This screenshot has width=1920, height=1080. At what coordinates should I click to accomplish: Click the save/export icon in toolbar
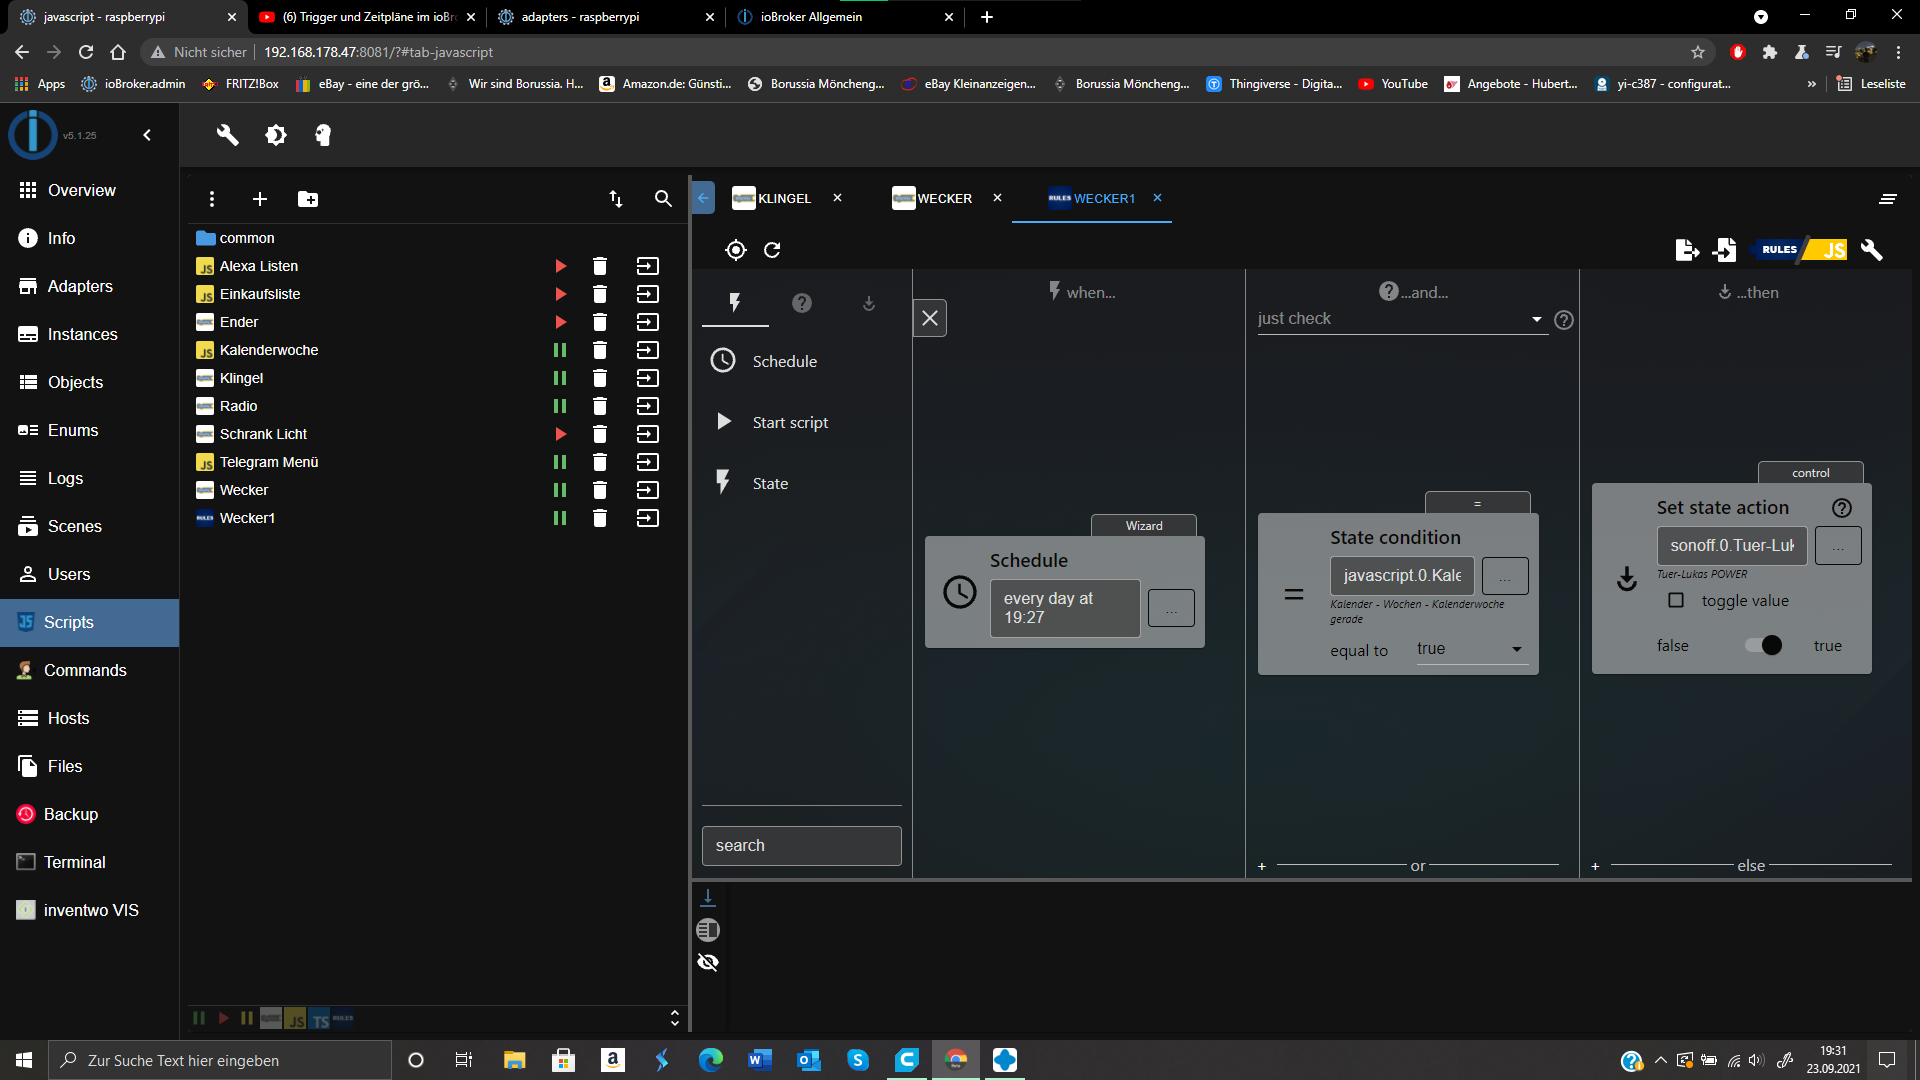[x=1688, y=249]
